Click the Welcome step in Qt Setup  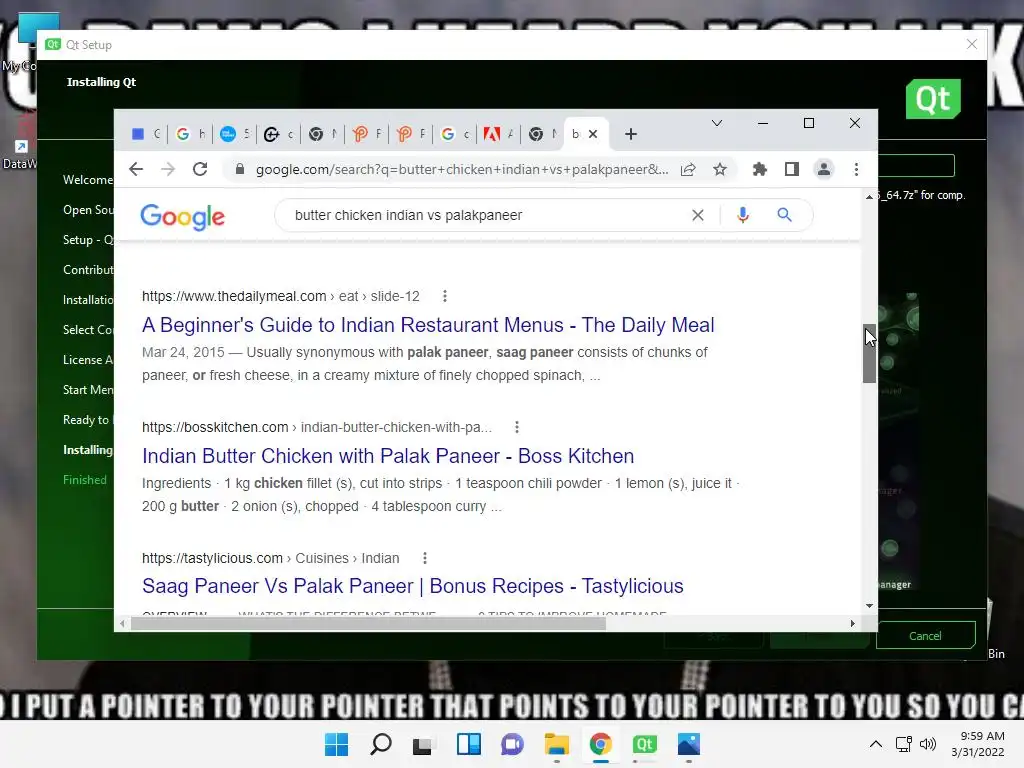[88, 180]
